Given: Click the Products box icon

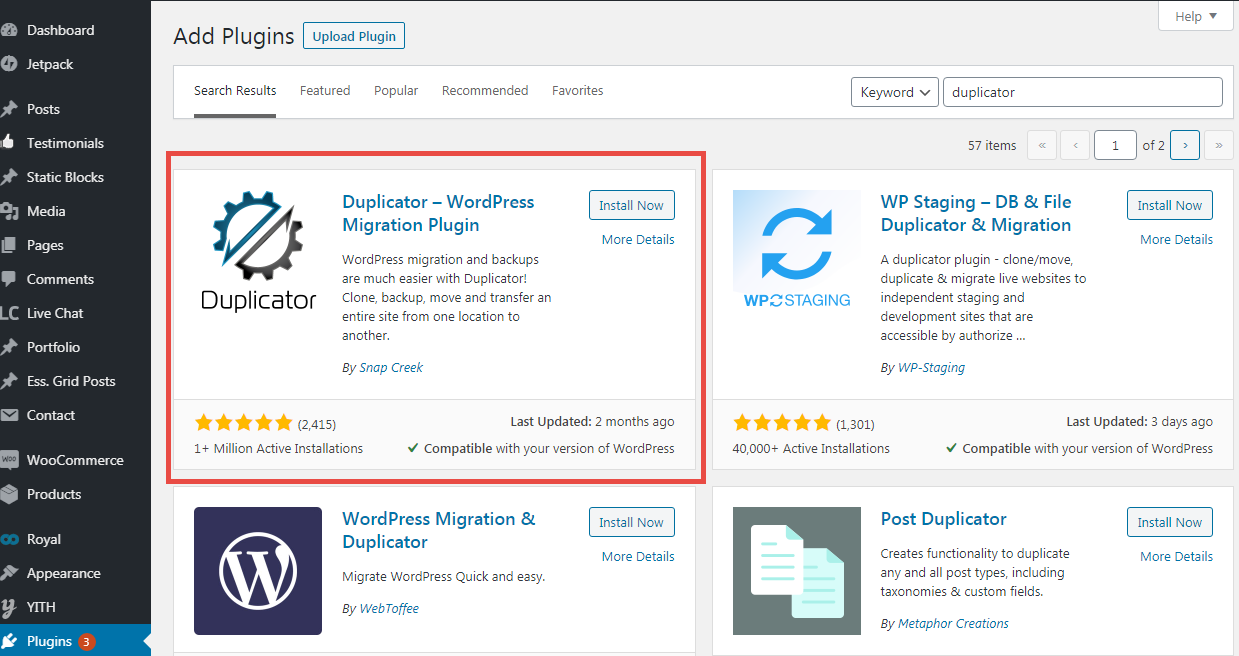Looking at the screenshot, I should pyautogui.click(x=8, y=494).
